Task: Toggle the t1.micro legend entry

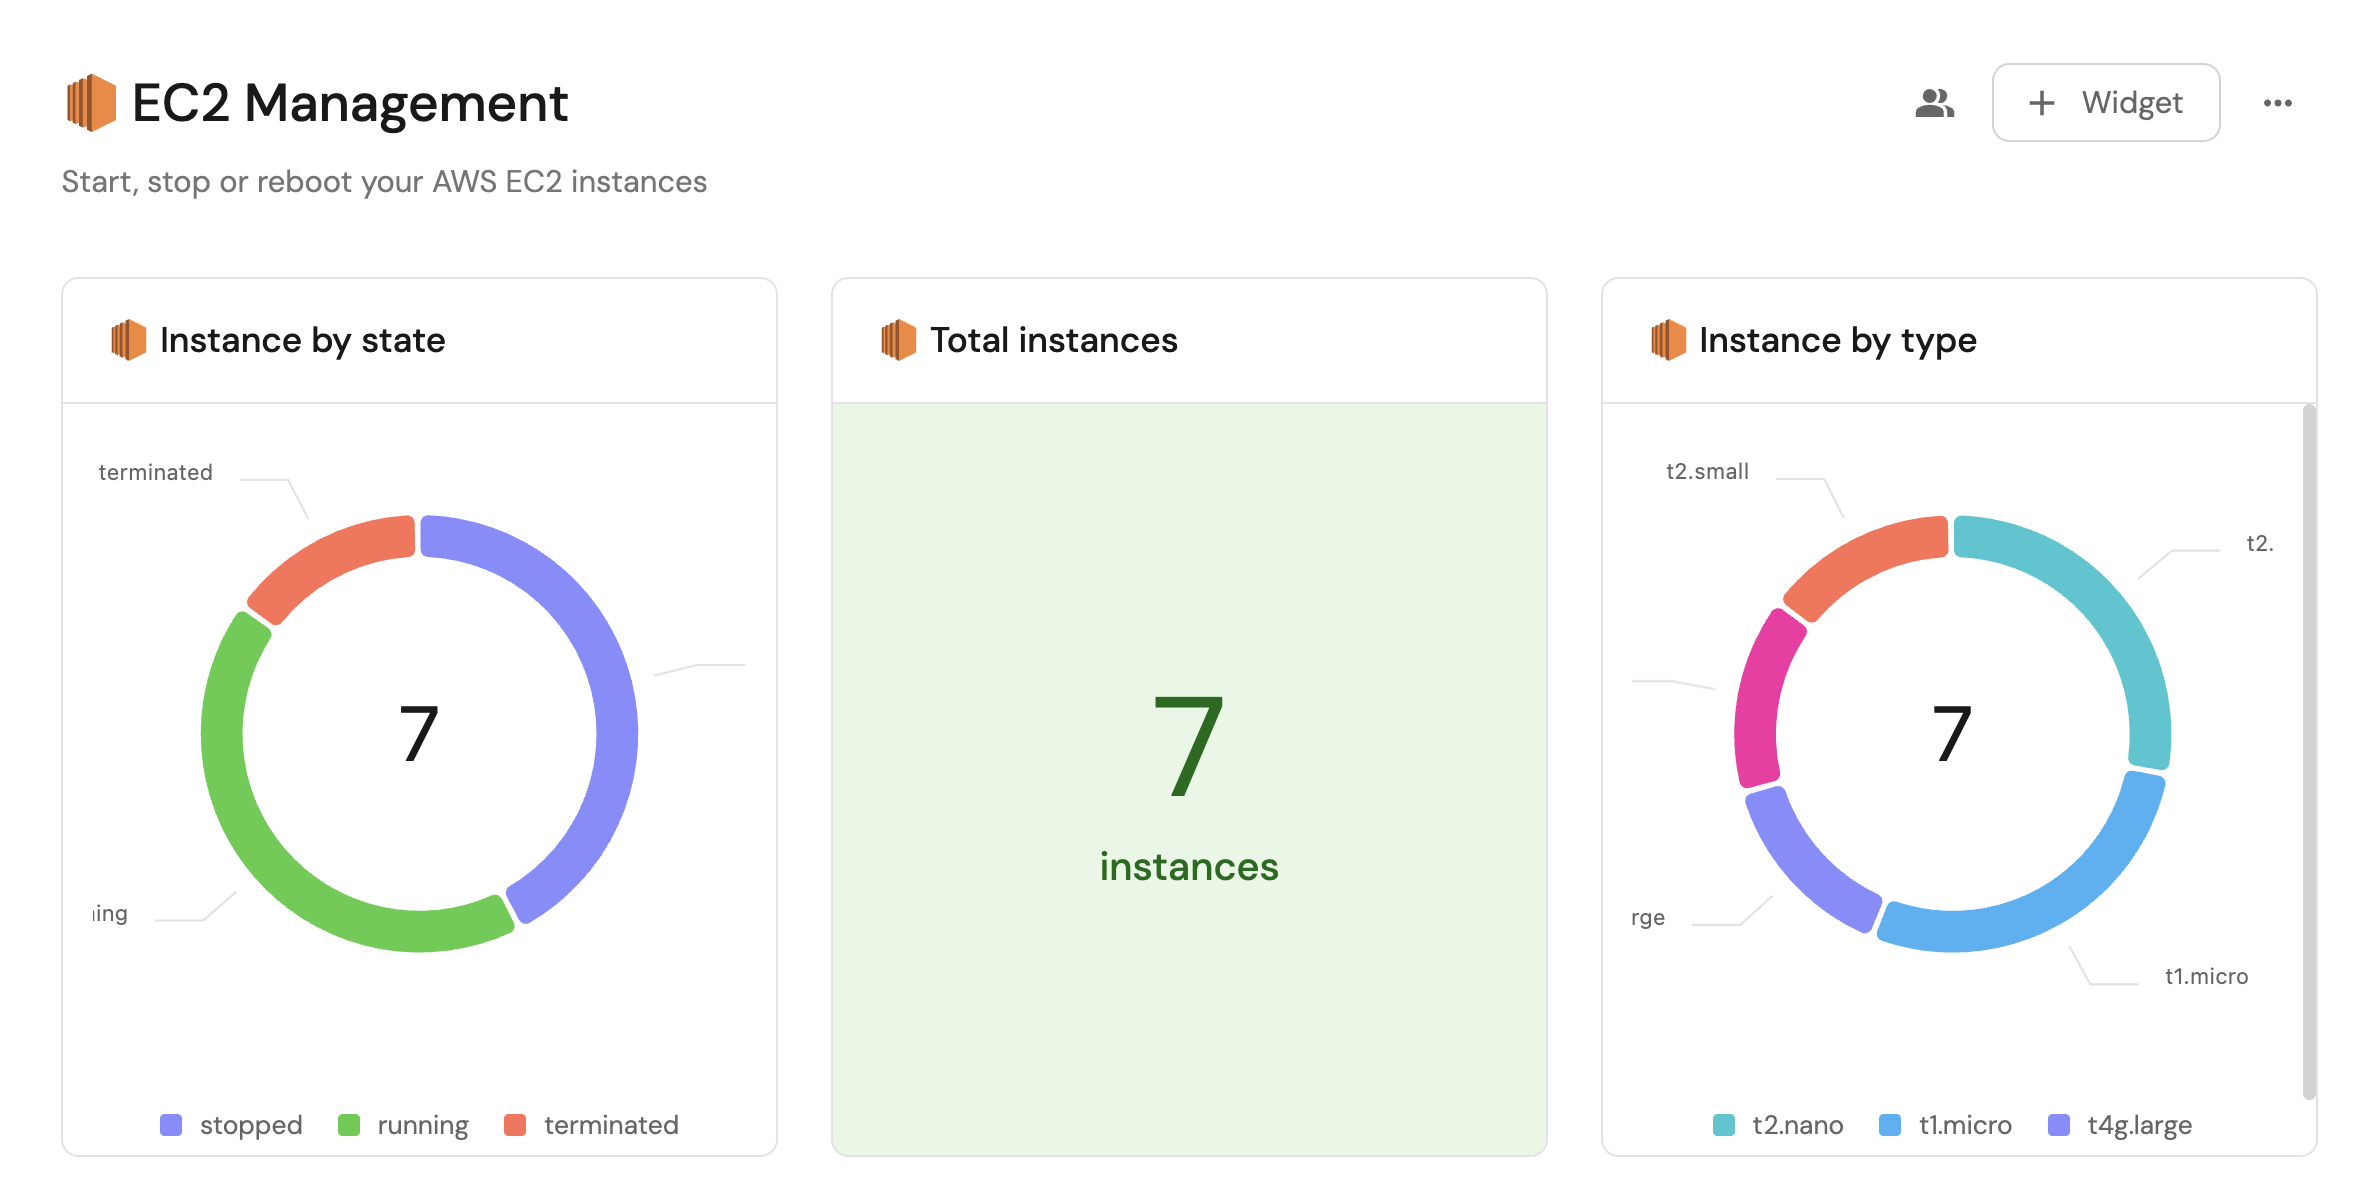Action: click(1946, 1125)
